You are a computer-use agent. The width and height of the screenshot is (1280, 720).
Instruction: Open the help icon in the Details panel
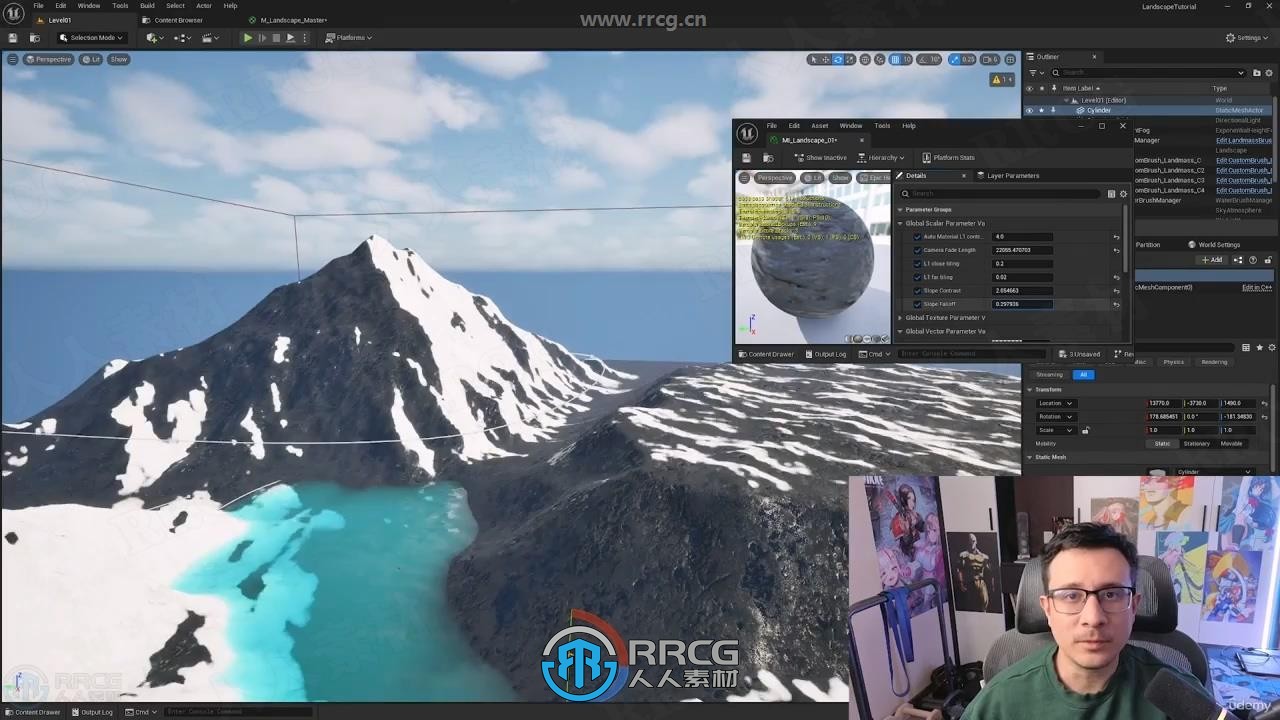1253,260
